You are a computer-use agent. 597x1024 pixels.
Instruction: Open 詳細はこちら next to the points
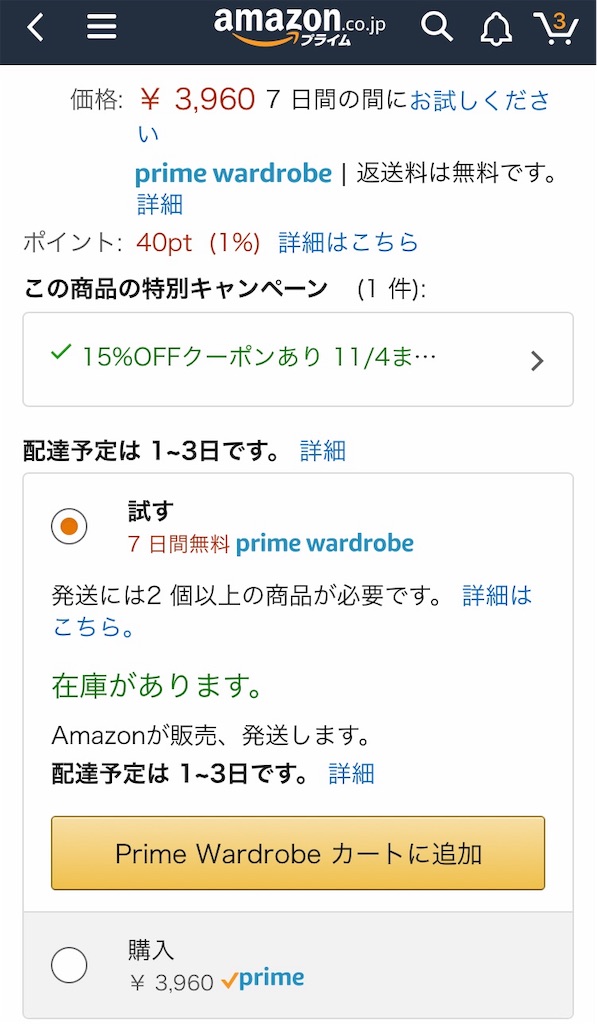(351, 241)
